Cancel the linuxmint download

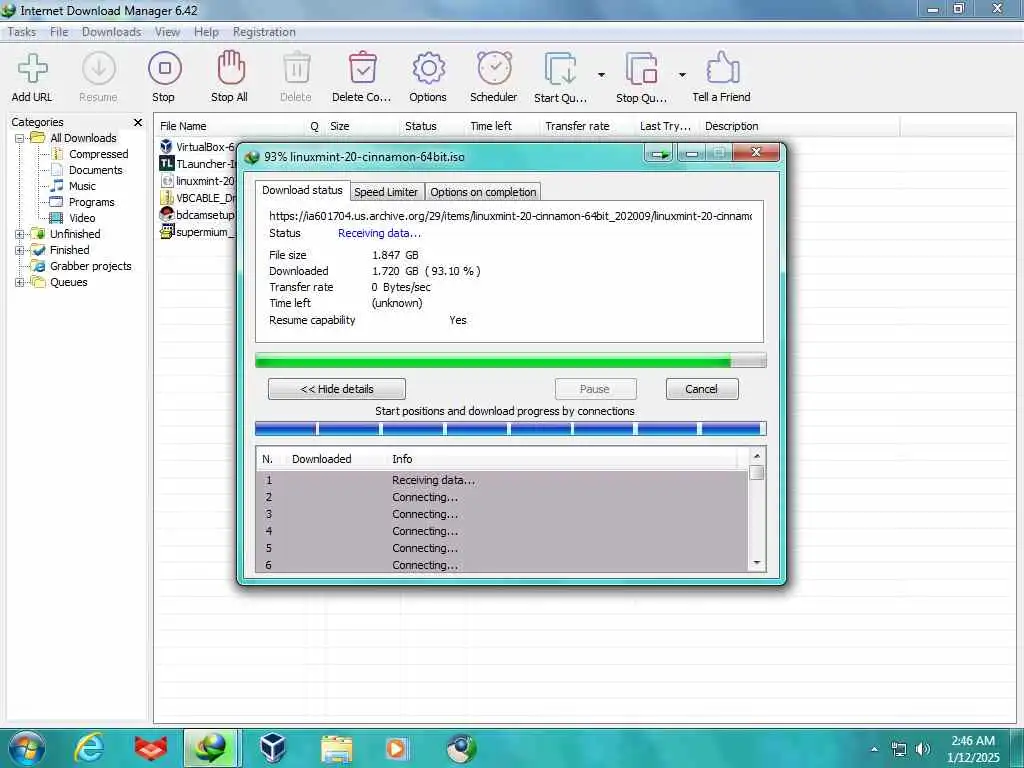pos(702,389)
